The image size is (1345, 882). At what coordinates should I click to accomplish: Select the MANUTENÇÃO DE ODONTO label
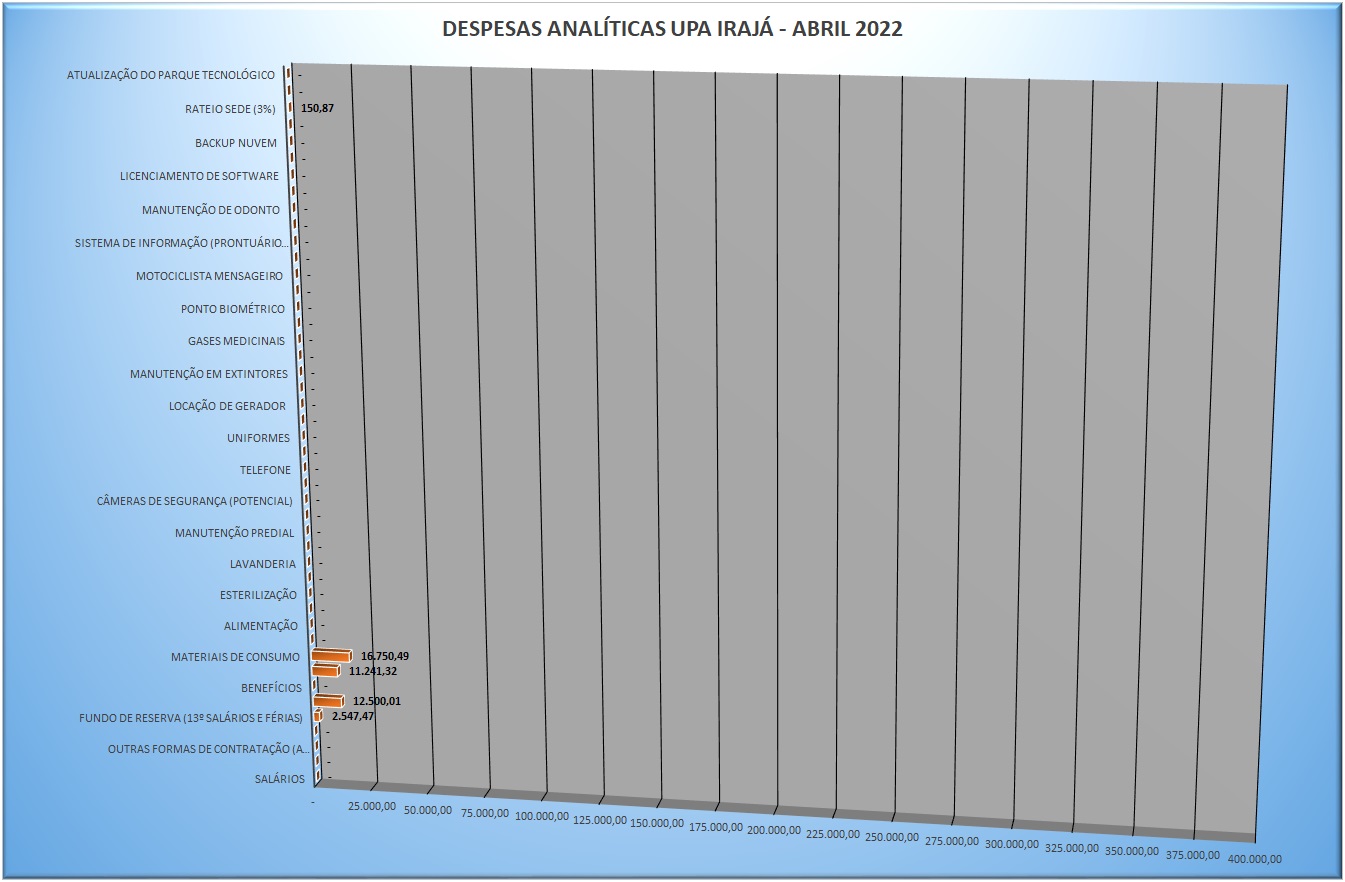coord(212,210)
